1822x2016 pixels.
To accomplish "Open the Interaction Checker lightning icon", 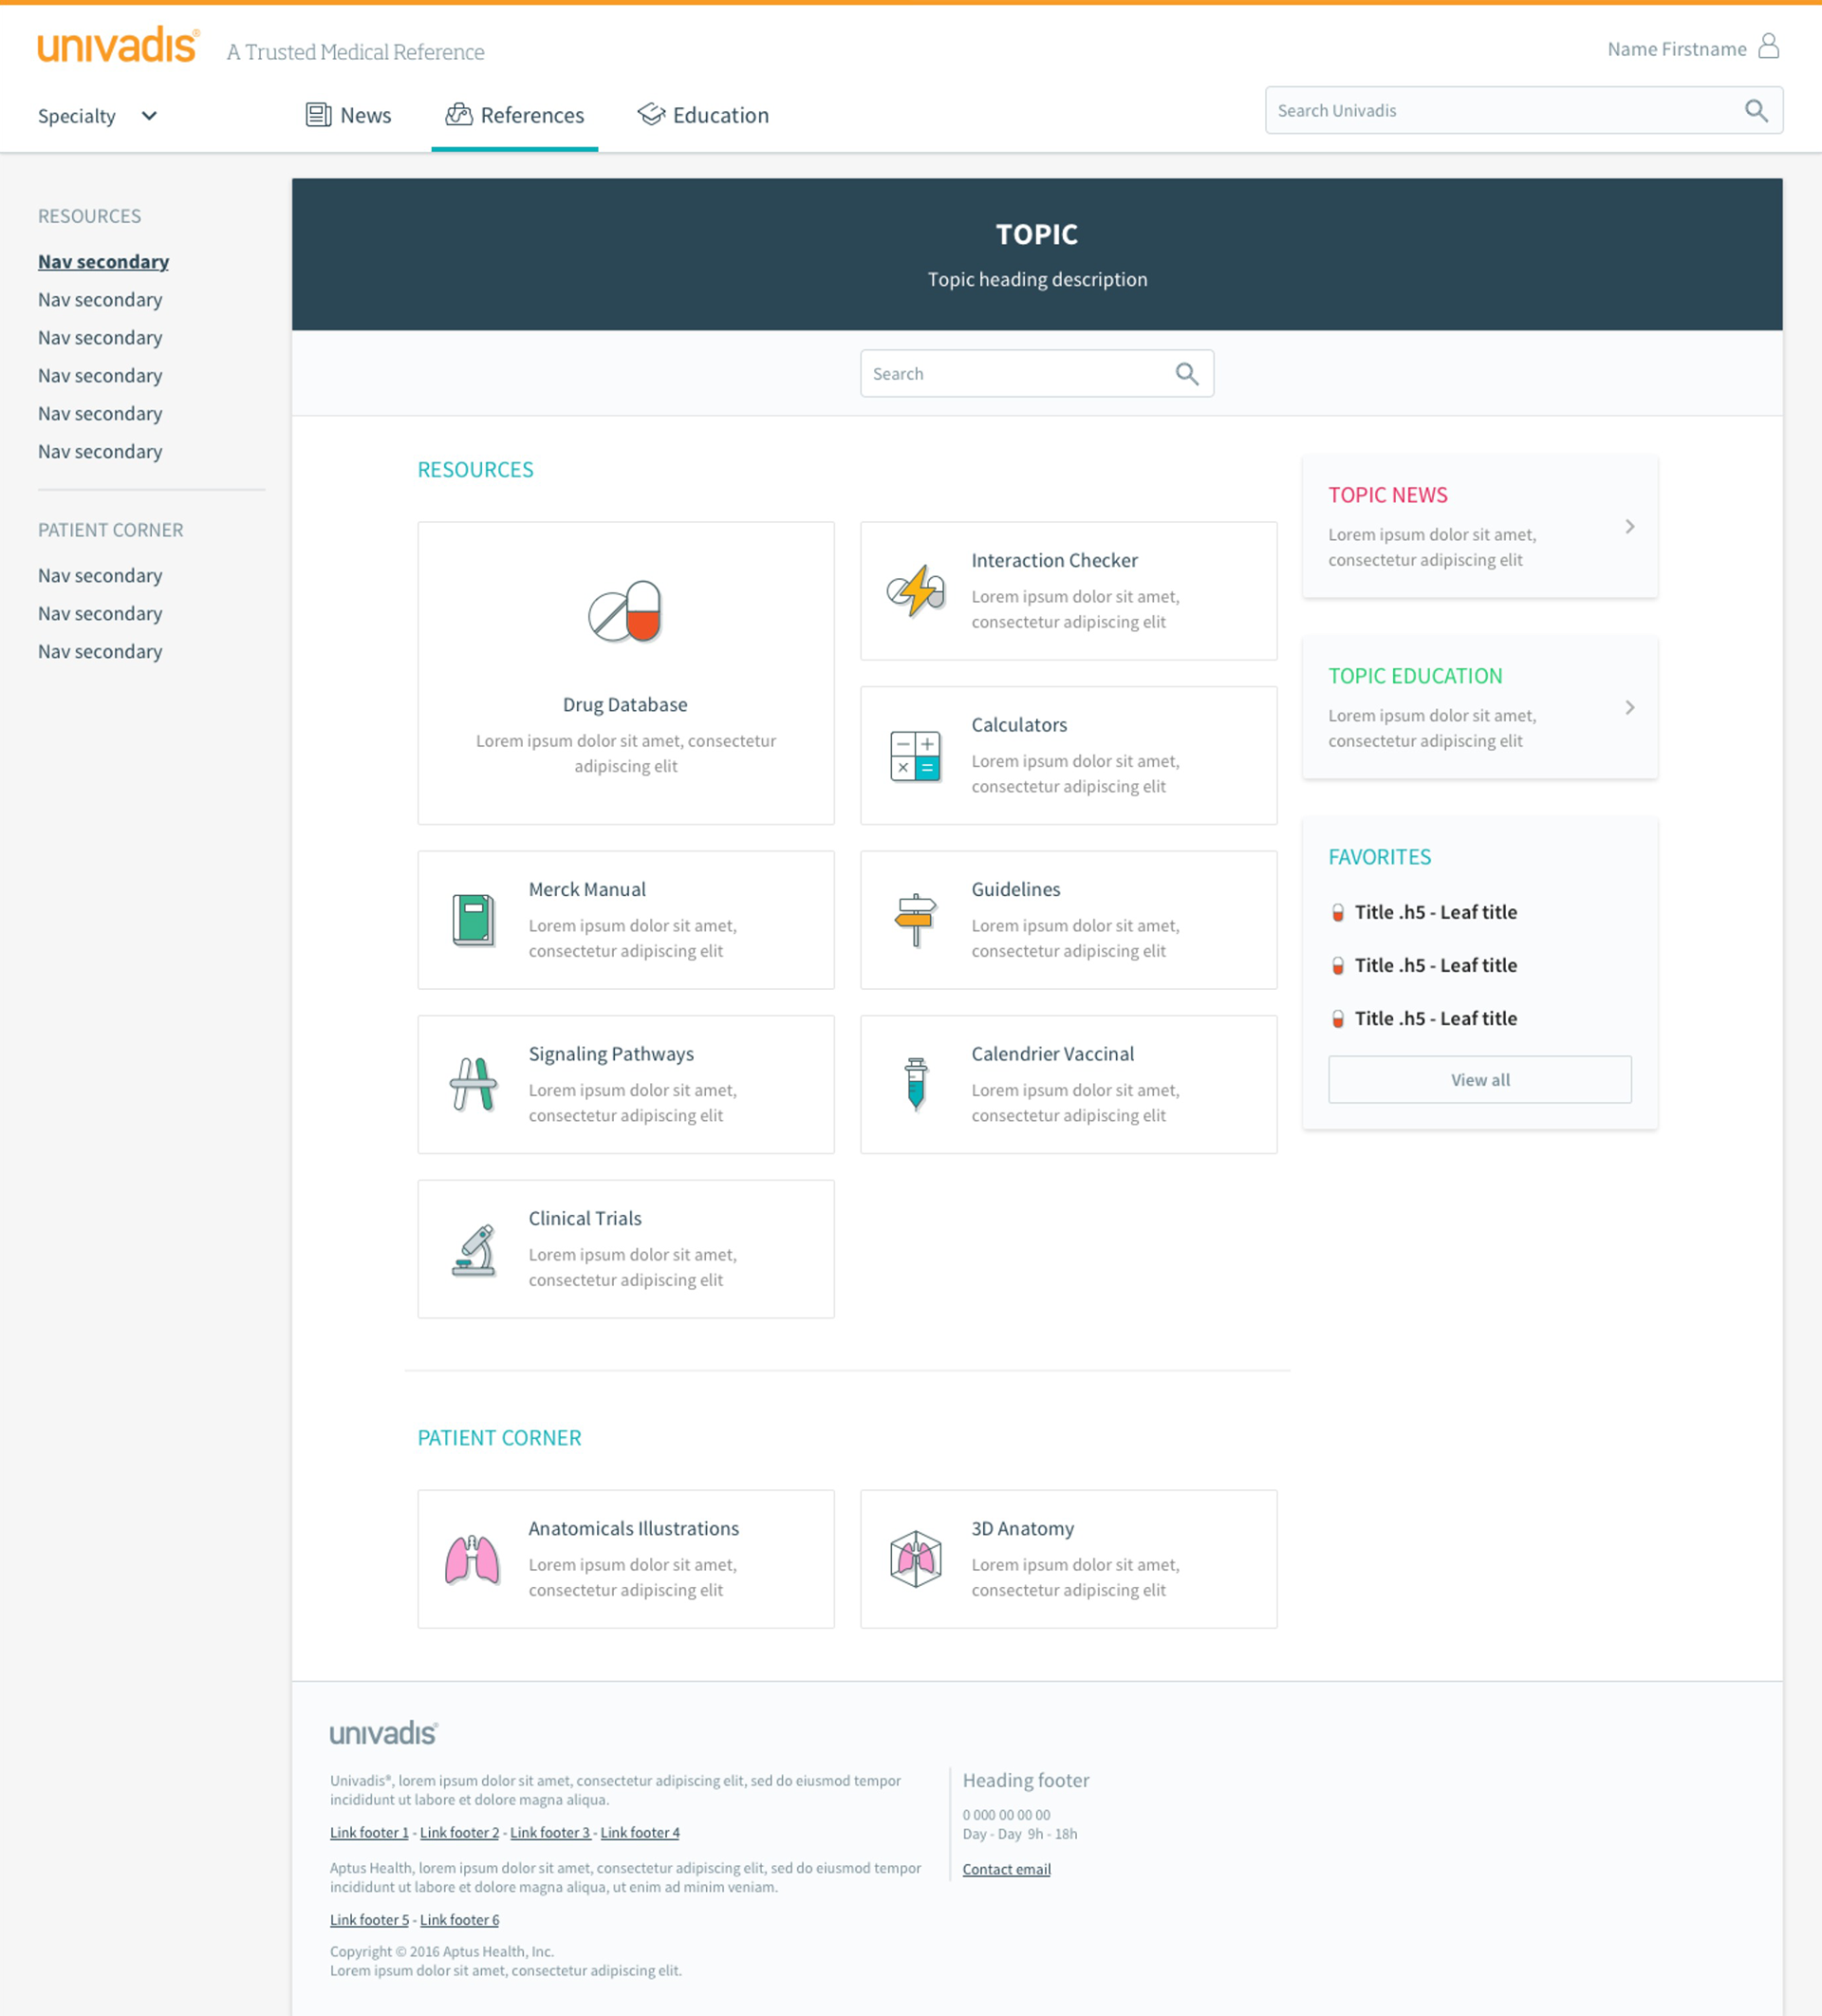I will (x=915, y=590).
